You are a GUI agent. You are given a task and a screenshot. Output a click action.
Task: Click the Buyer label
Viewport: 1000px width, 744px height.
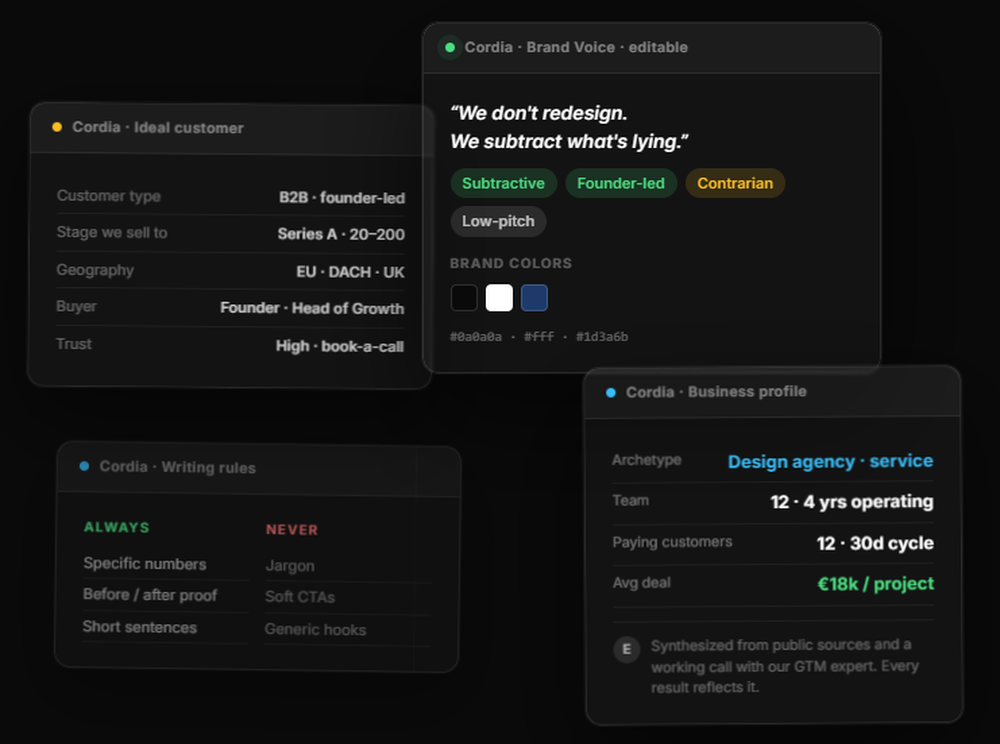[x=76, y=306]
